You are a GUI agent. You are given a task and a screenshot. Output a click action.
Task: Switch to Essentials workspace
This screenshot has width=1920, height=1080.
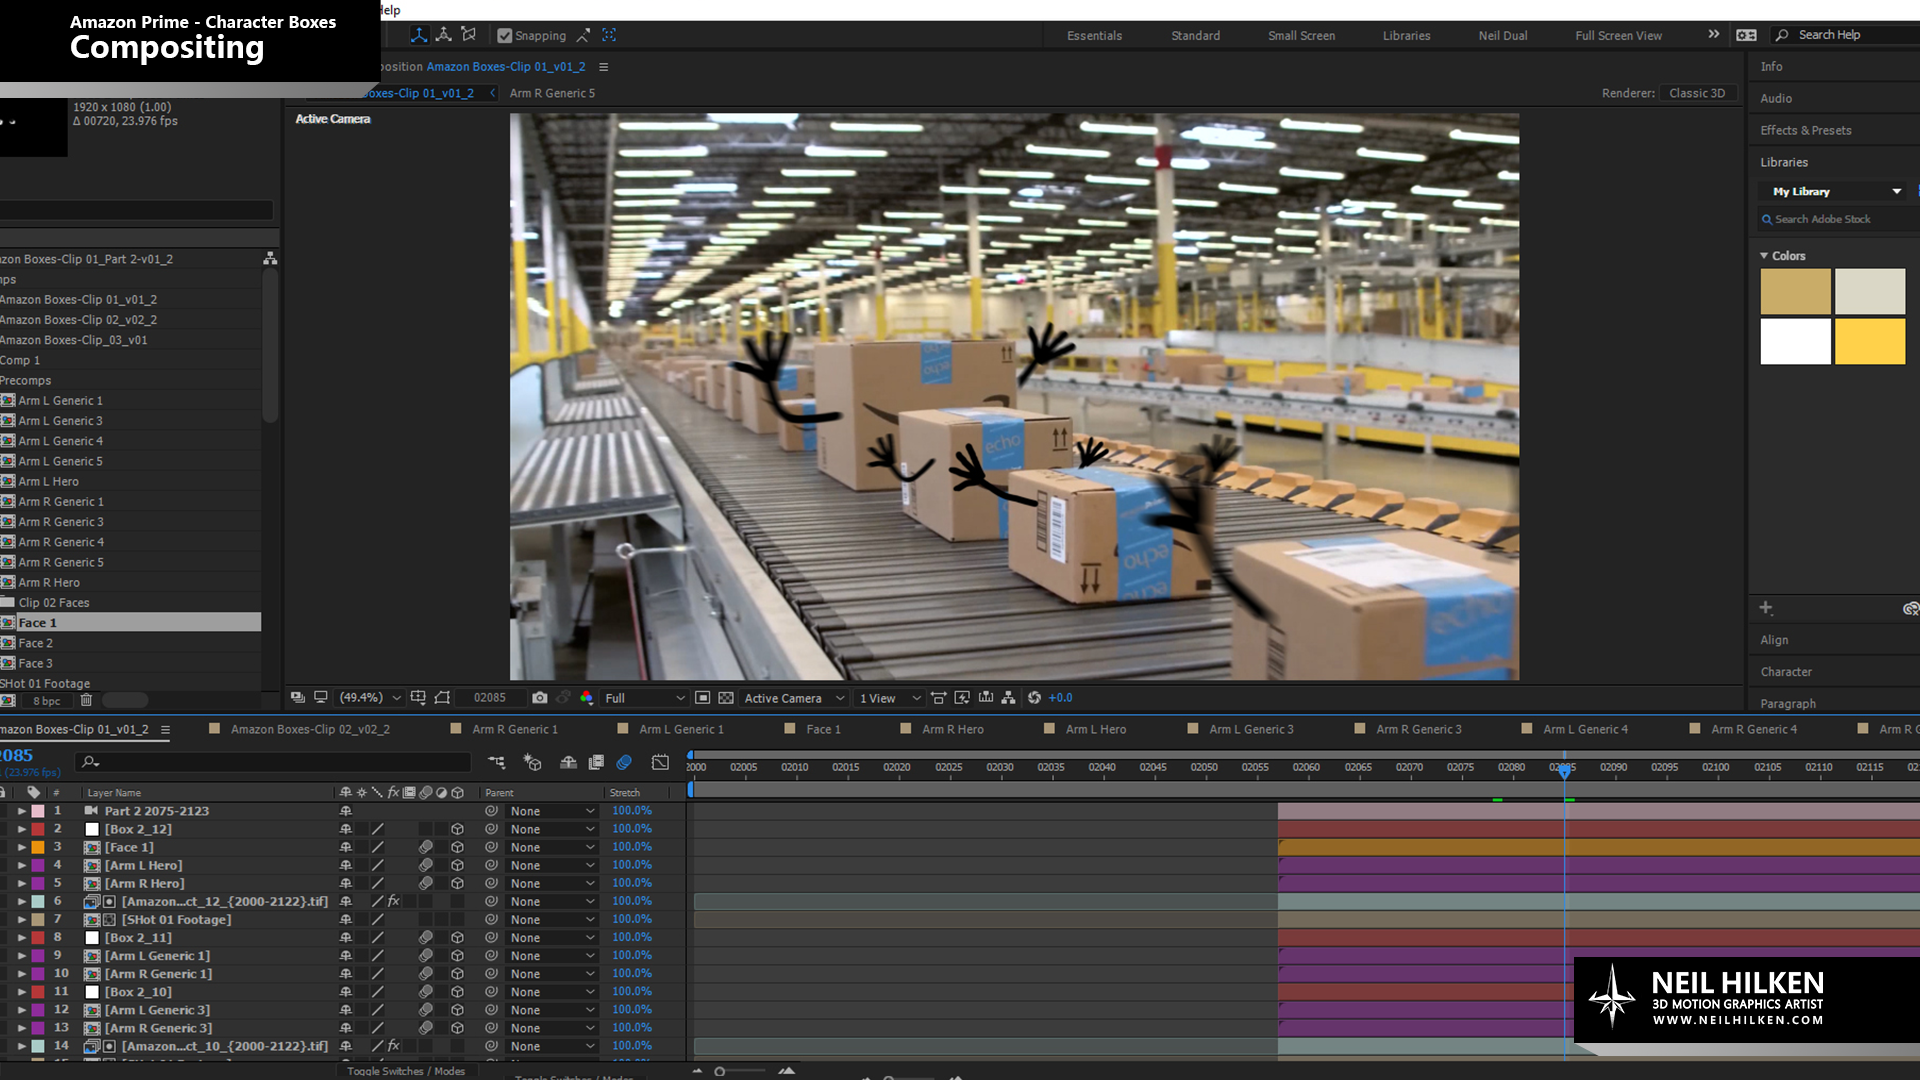click(x=1094, y=35)
